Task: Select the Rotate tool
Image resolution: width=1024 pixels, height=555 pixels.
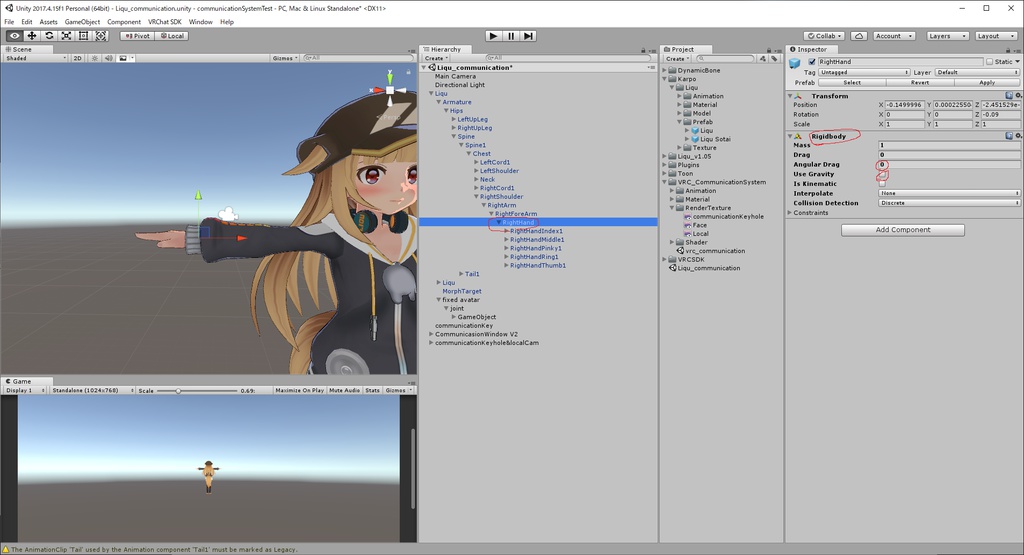Action: point(49,36)
